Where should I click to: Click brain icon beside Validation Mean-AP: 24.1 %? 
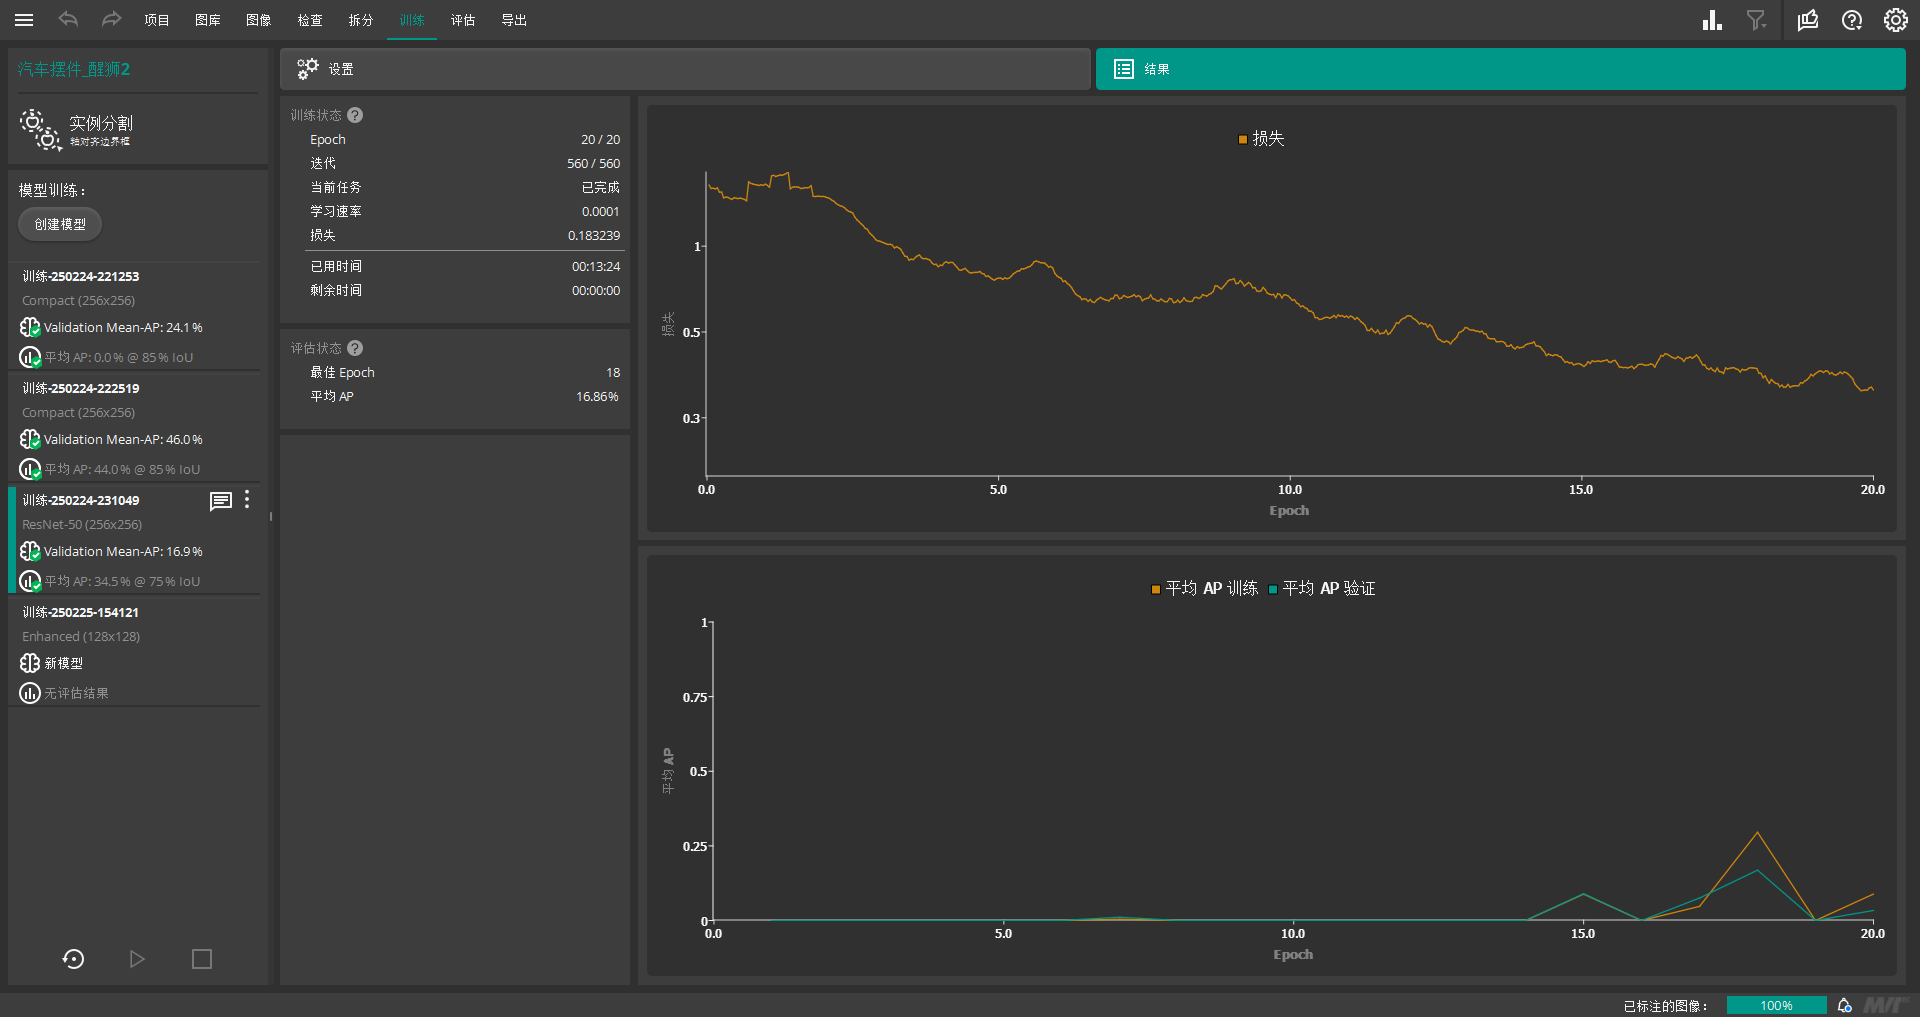click(30, 327)
